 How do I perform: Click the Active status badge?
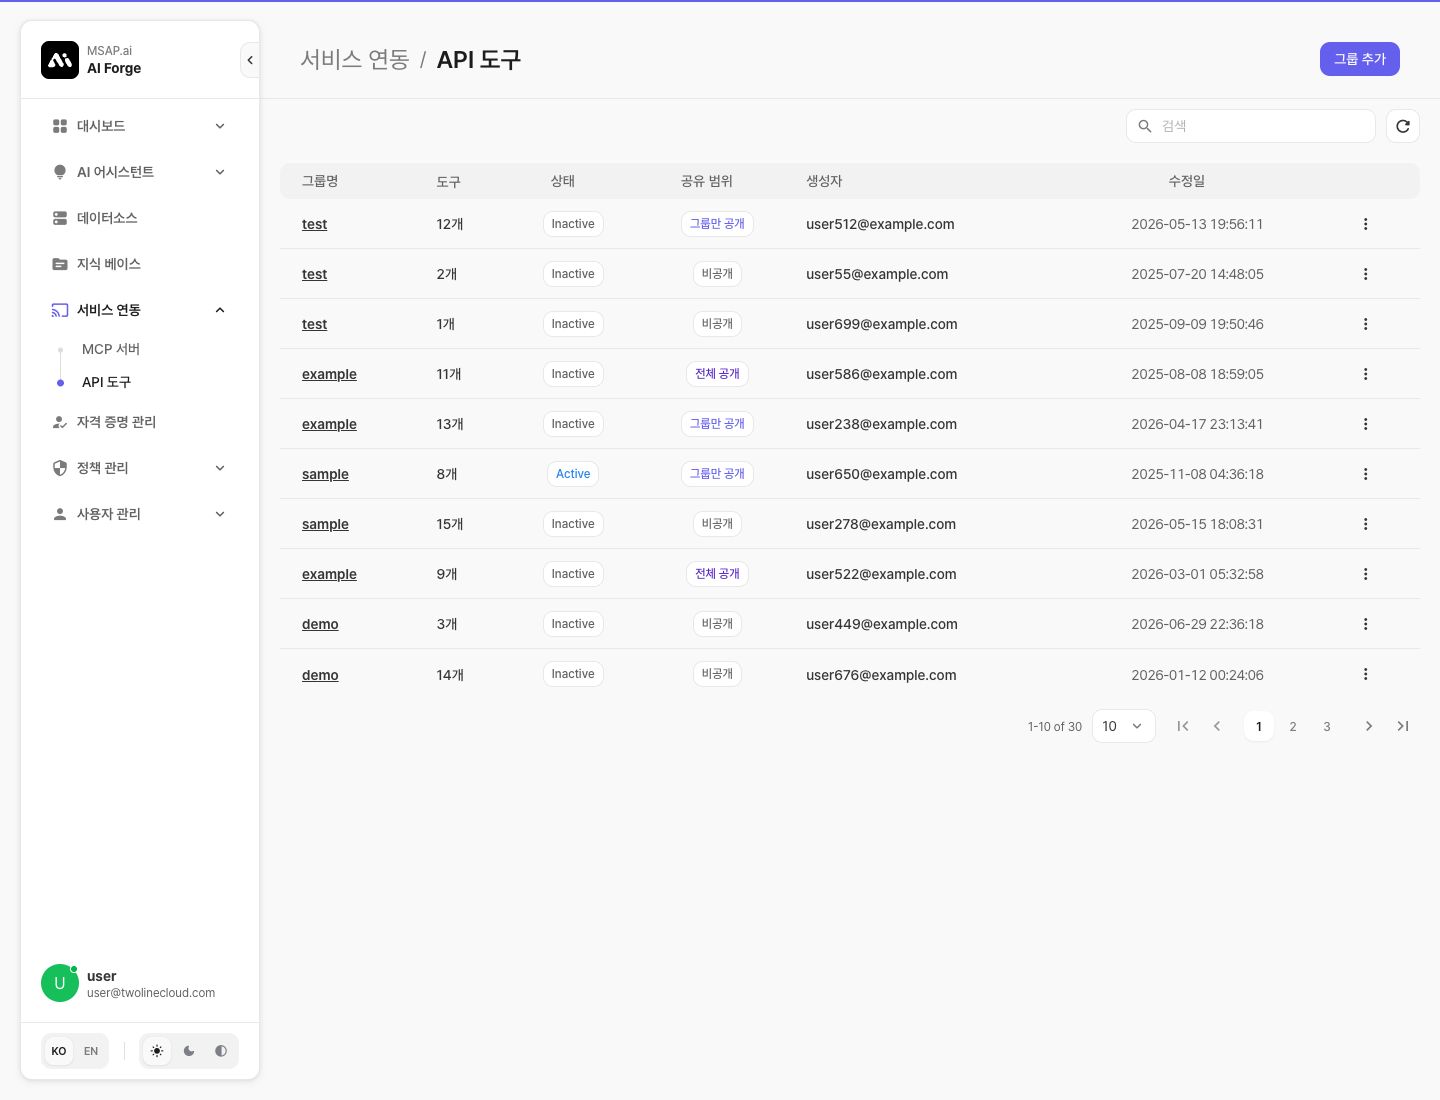point(573,474)
